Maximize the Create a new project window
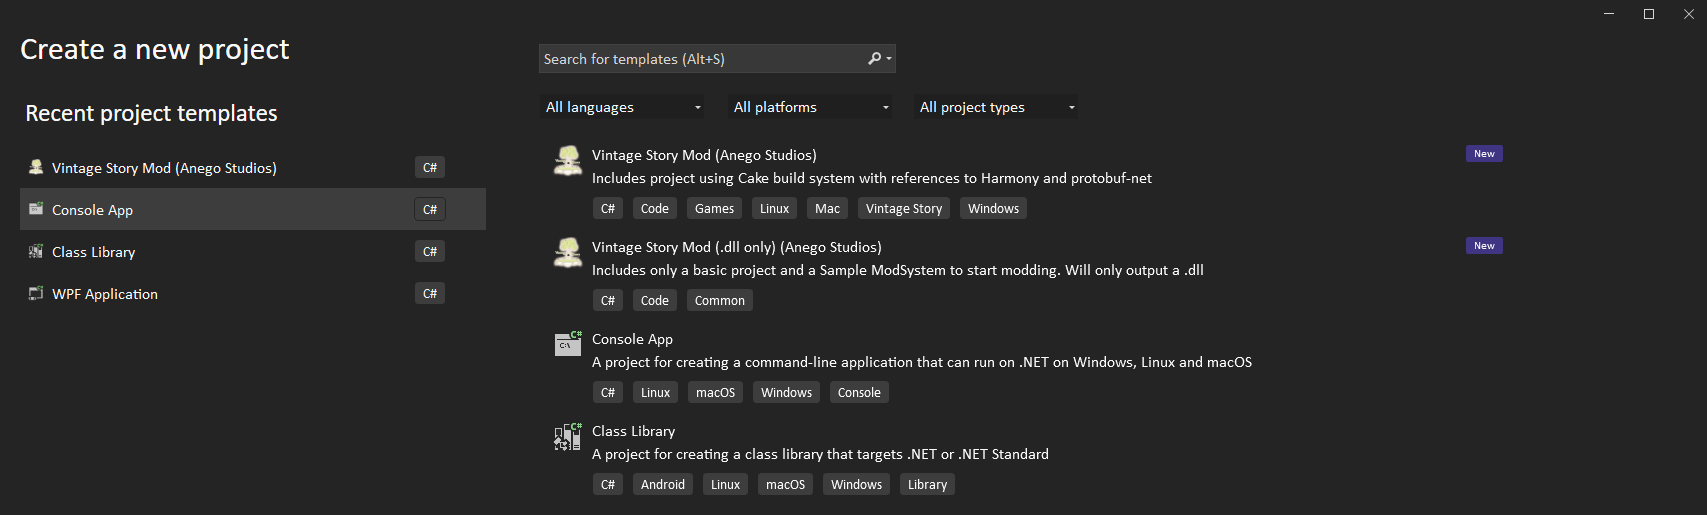This screenshot has width=1707, height=515. (1649, 14)
